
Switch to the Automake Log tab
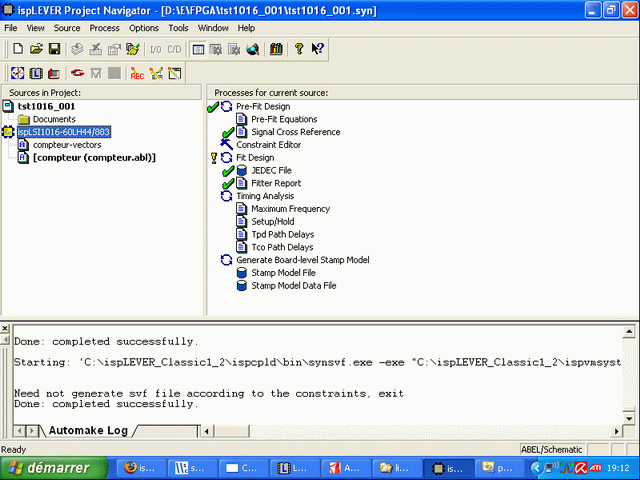(x=90, y=430)
